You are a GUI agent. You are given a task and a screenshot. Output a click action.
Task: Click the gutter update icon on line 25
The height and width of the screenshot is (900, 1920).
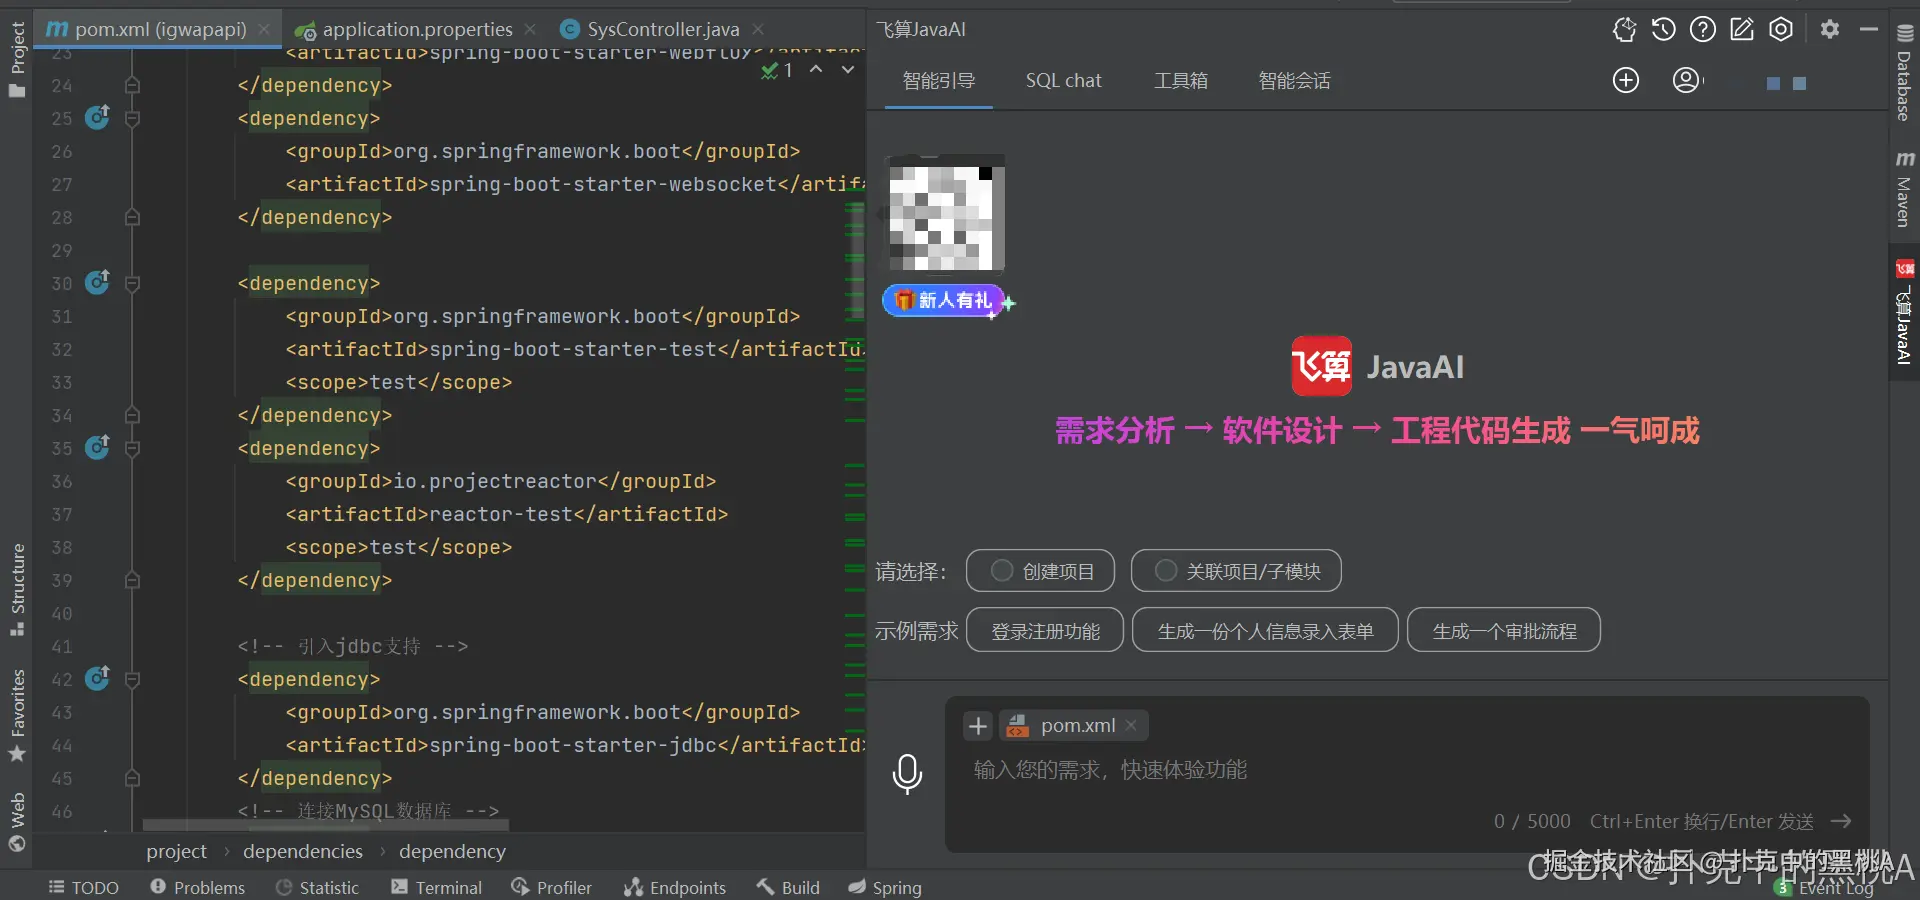(97, 117)
